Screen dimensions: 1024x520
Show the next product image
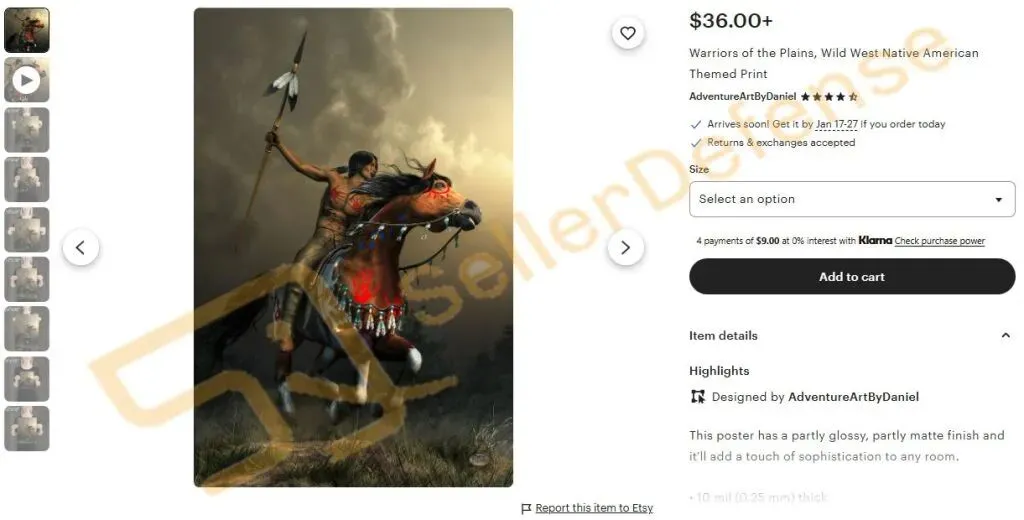click(626, 248)
